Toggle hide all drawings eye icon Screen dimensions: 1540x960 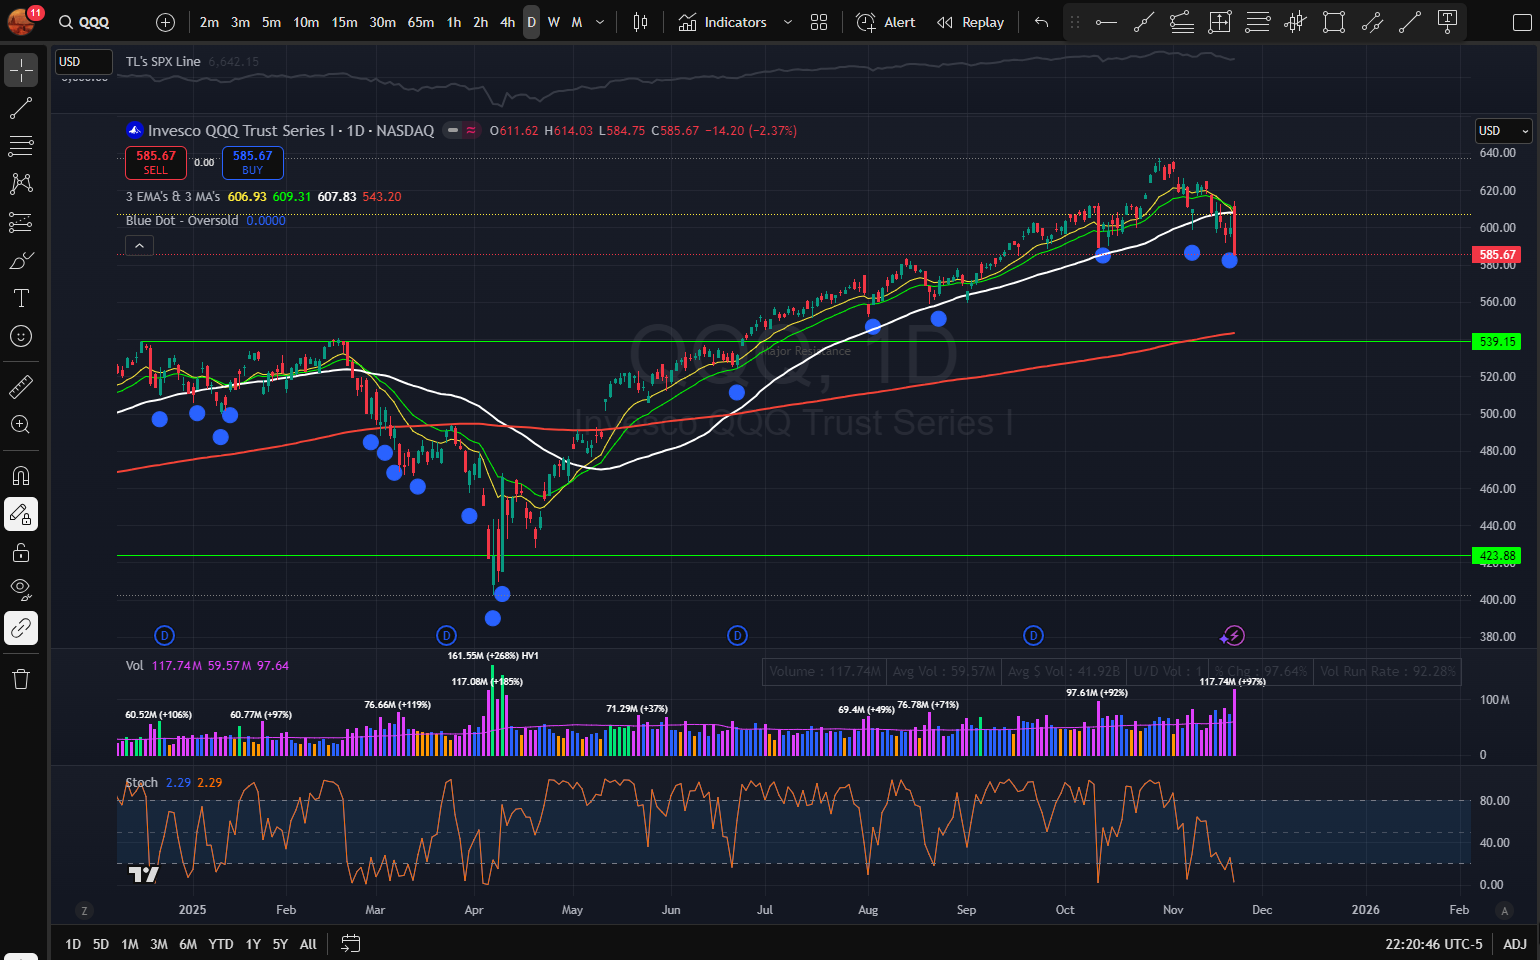pos(21,590)
